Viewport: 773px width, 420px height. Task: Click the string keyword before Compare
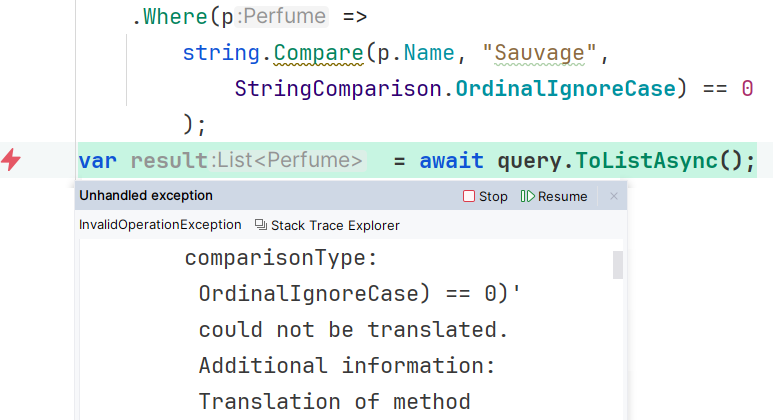221,53
